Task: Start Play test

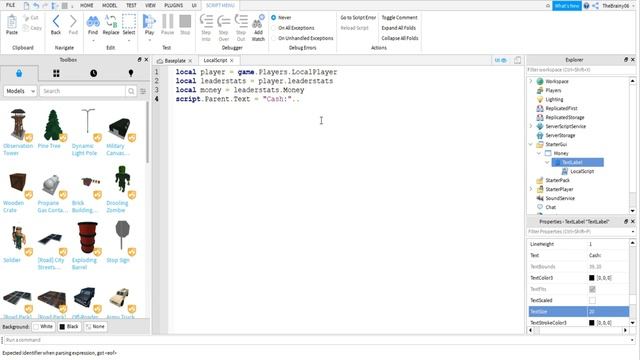Action: coord(149,21)
